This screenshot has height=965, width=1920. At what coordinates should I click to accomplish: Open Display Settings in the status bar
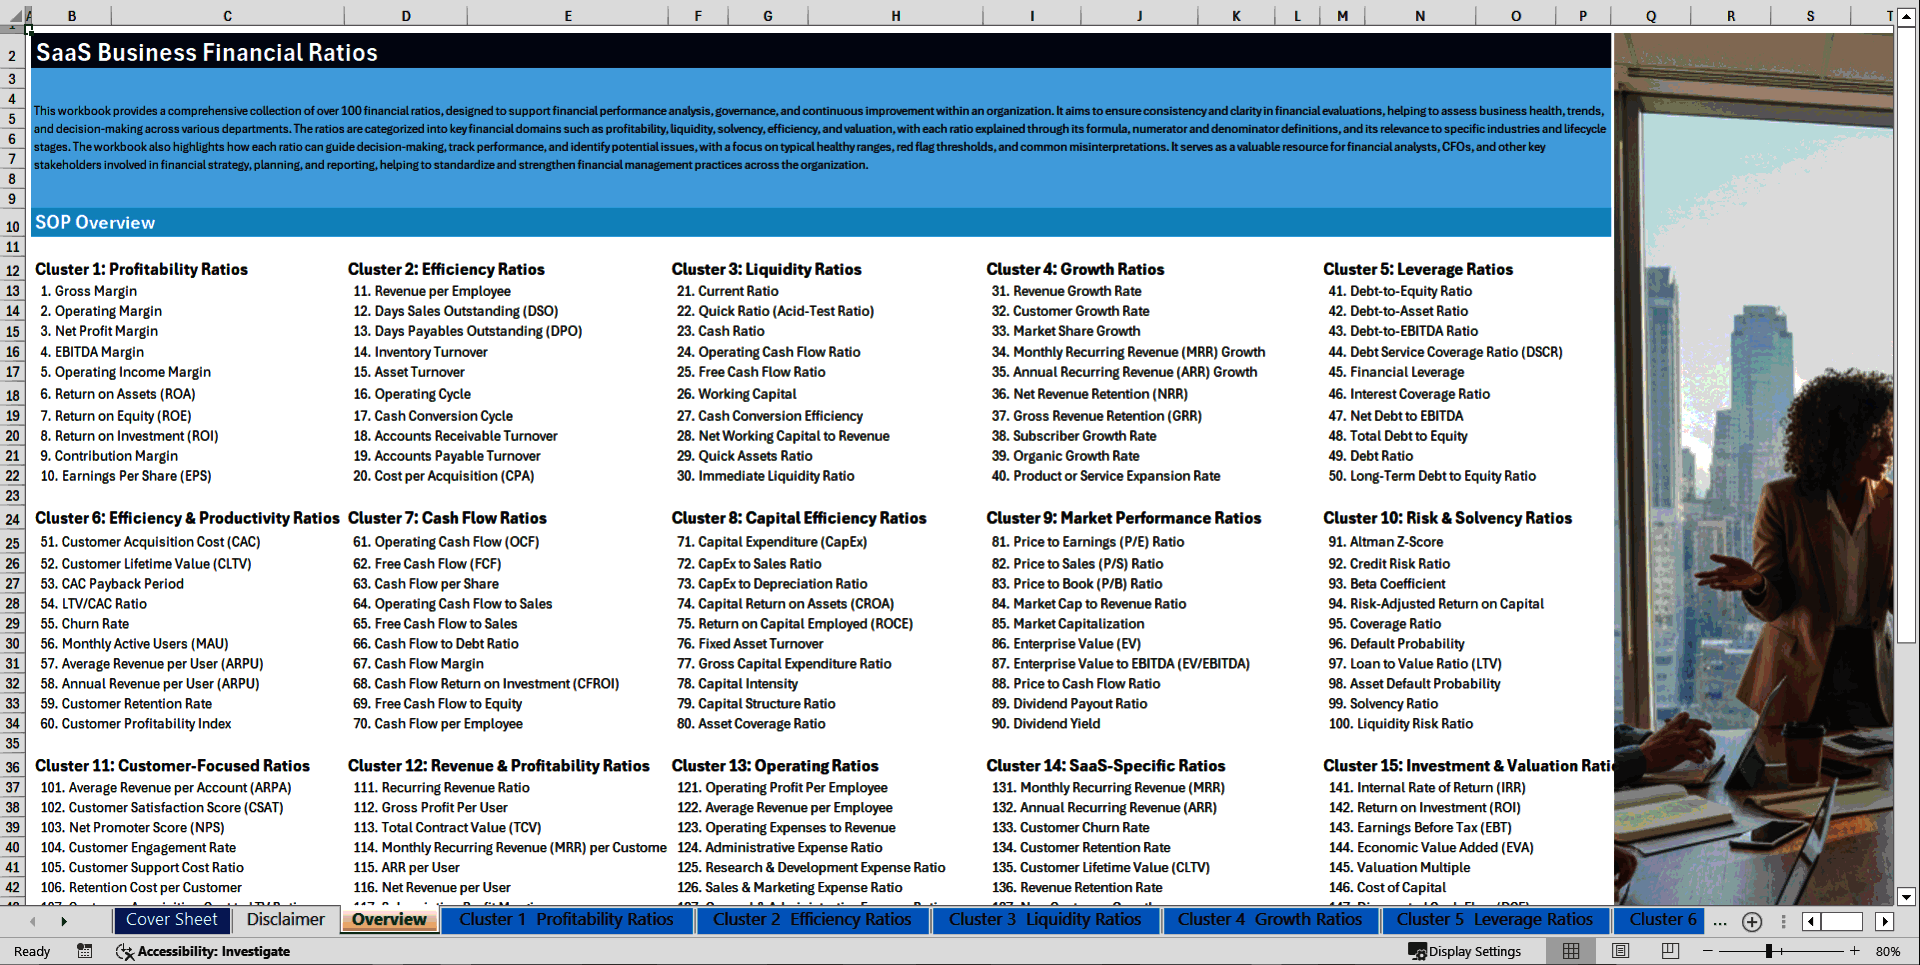tap(1466, 951)
